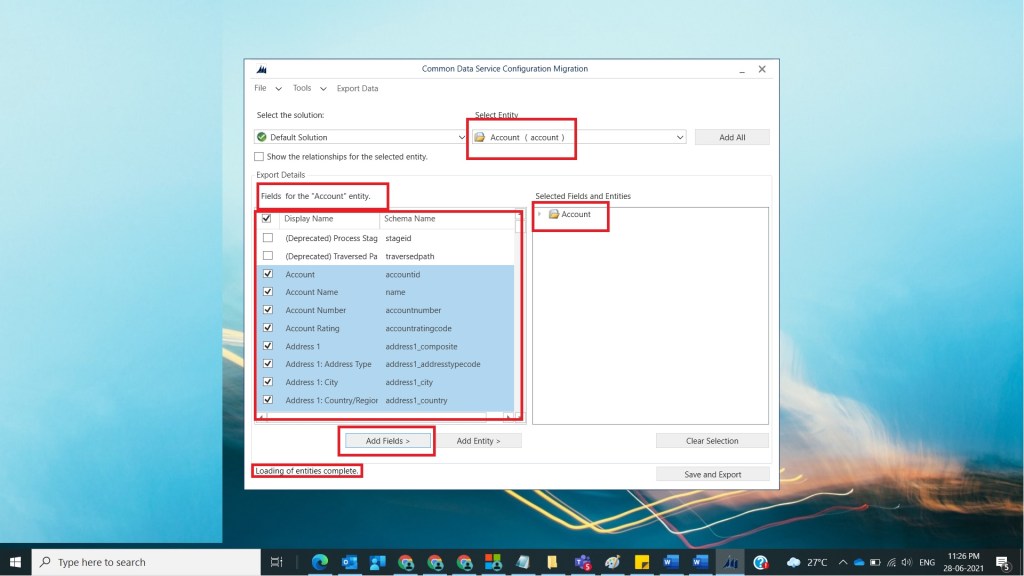Toggle the select-all checkbox in header row

coord(266,218)
